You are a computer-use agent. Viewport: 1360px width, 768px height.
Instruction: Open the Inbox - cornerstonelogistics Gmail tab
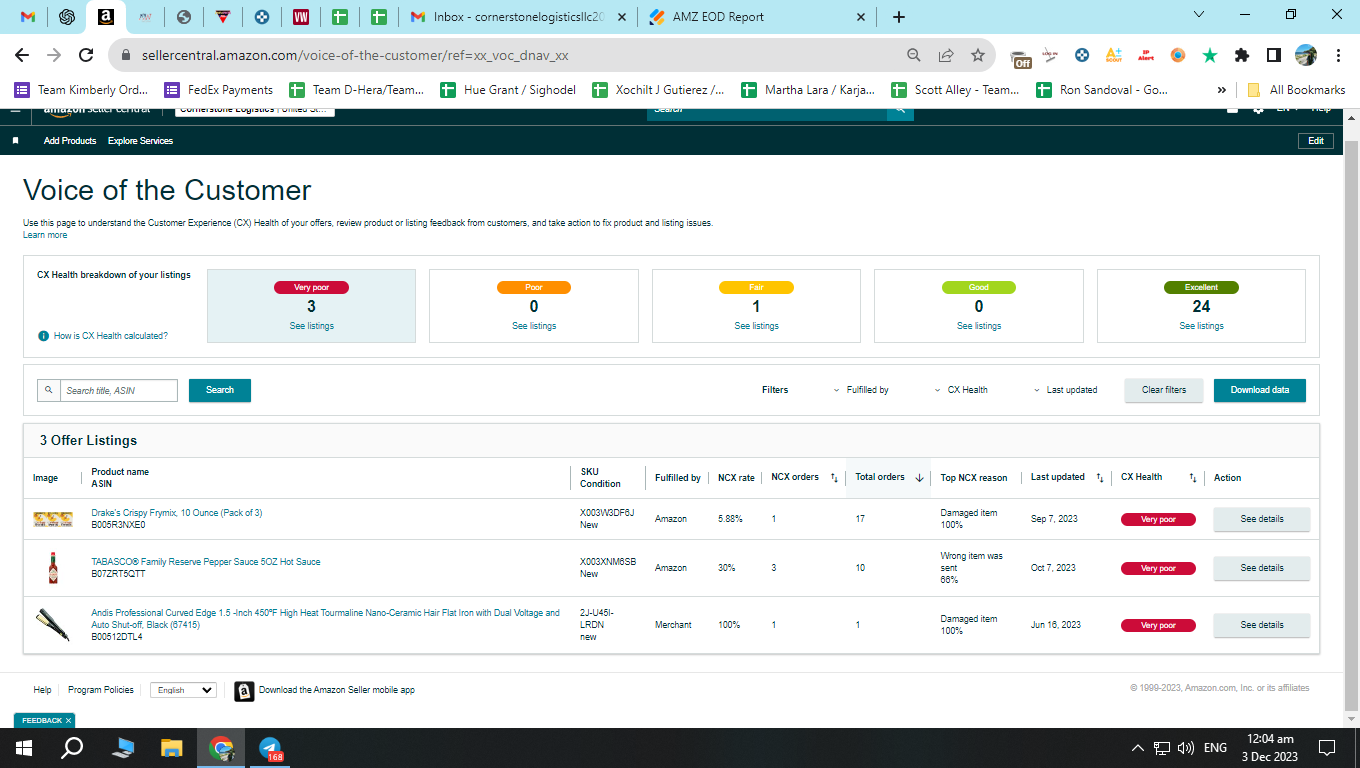519,17
